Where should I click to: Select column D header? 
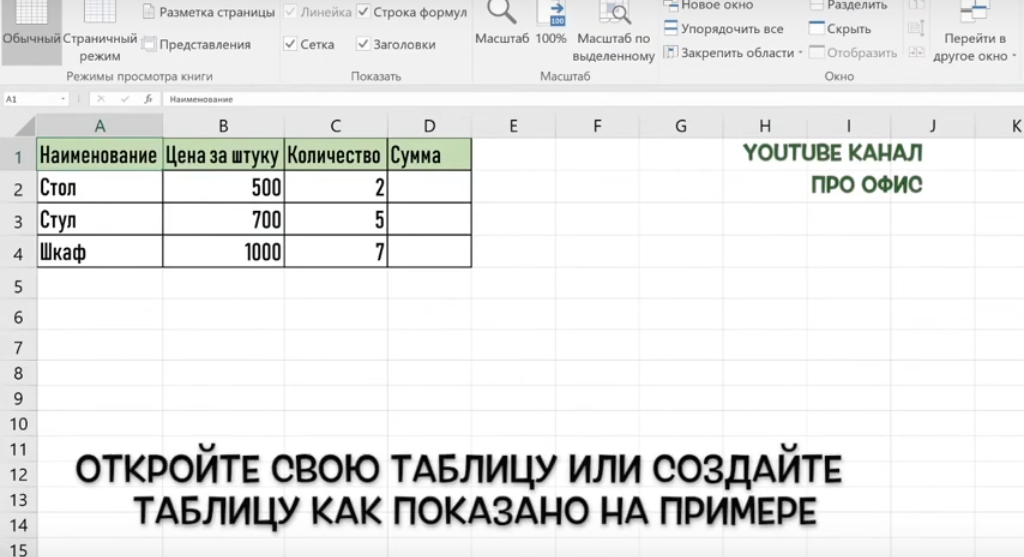(429, 125)
